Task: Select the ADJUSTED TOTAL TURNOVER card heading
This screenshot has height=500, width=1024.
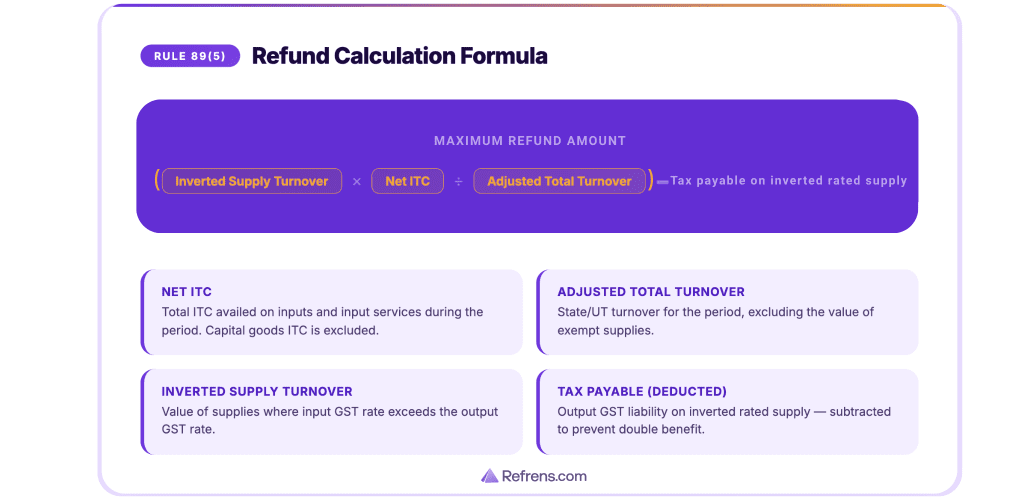Action: click(650, 292)
